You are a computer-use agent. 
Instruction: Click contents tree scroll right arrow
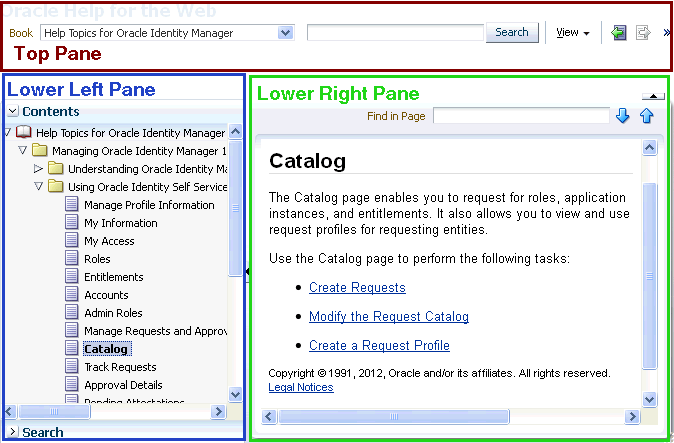pyautogui.click(x=218, y=412)
